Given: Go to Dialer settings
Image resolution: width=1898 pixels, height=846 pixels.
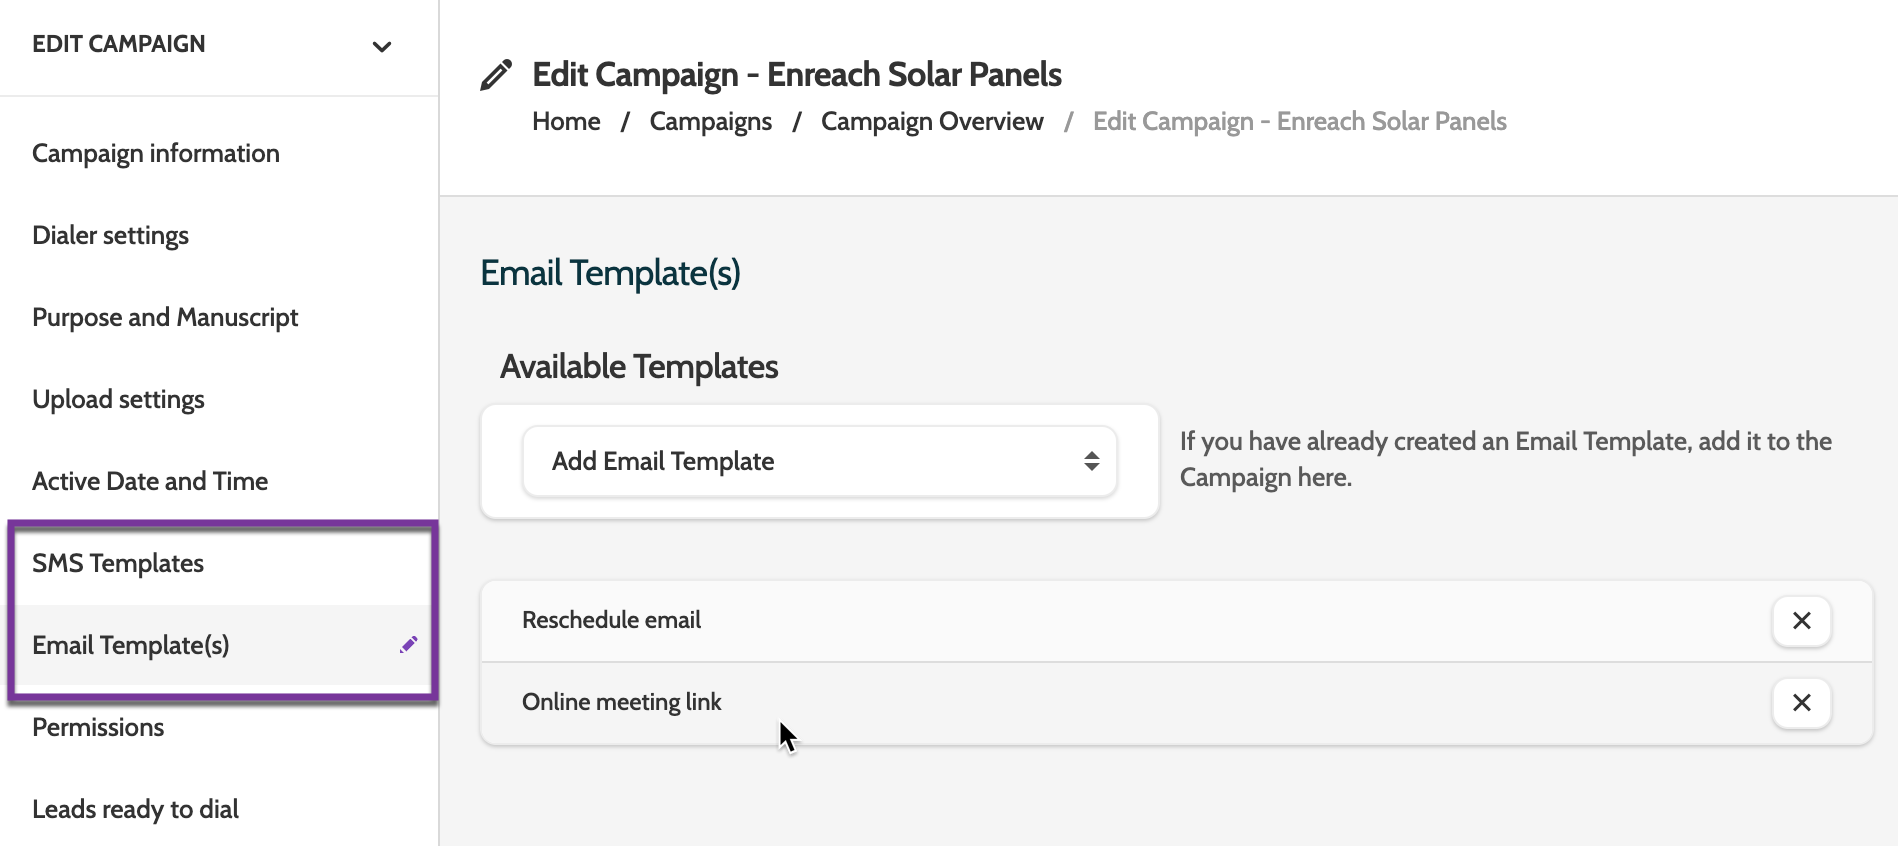Looking at the screenshot, I should click(x=111, y=235).
